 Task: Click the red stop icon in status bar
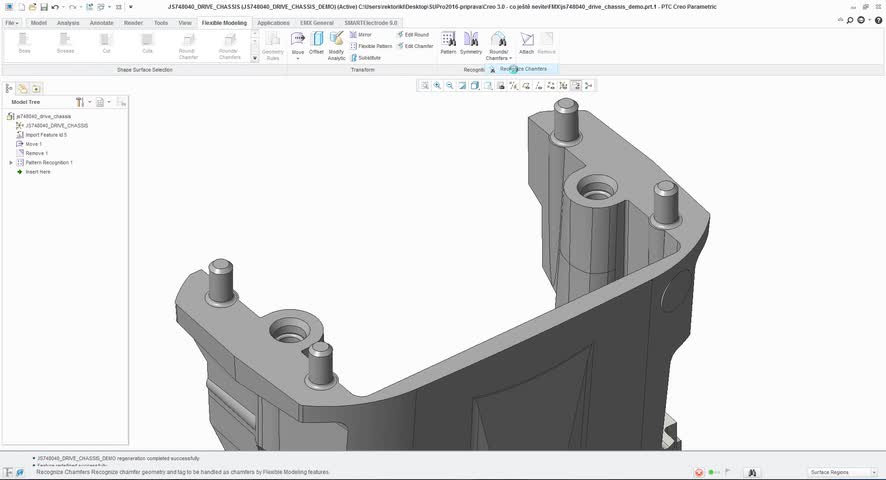699,472
